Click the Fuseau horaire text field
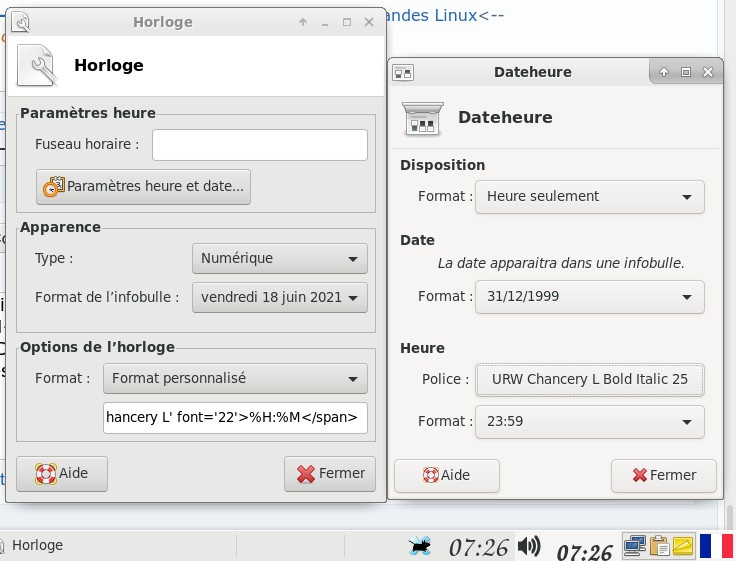Viewport: 736px width, 561px height. tap(260, 145)
